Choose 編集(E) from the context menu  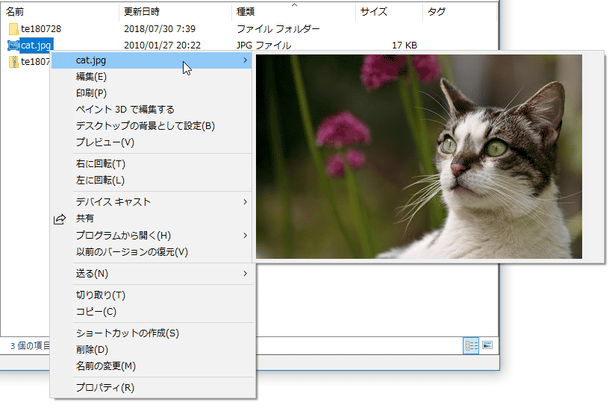[151, 77]
